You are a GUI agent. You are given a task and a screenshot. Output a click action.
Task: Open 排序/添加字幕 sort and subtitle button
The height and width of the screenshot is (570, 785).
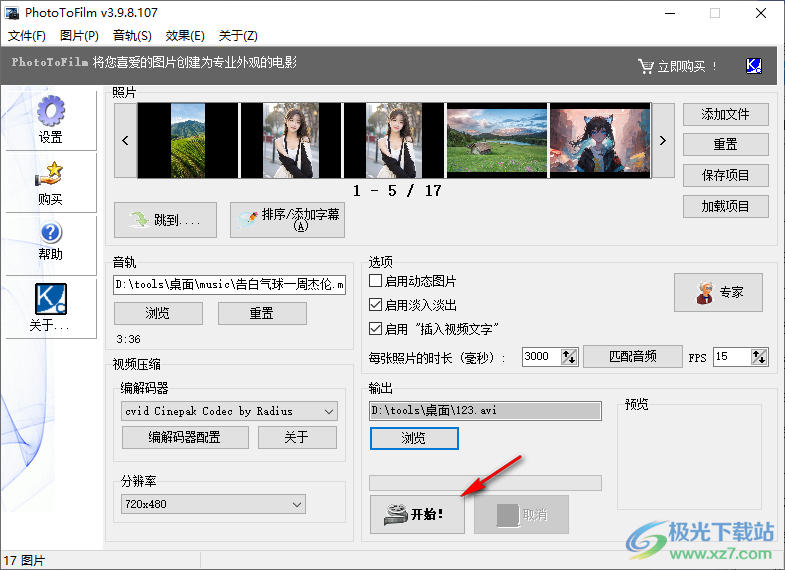tap(287, 220)
